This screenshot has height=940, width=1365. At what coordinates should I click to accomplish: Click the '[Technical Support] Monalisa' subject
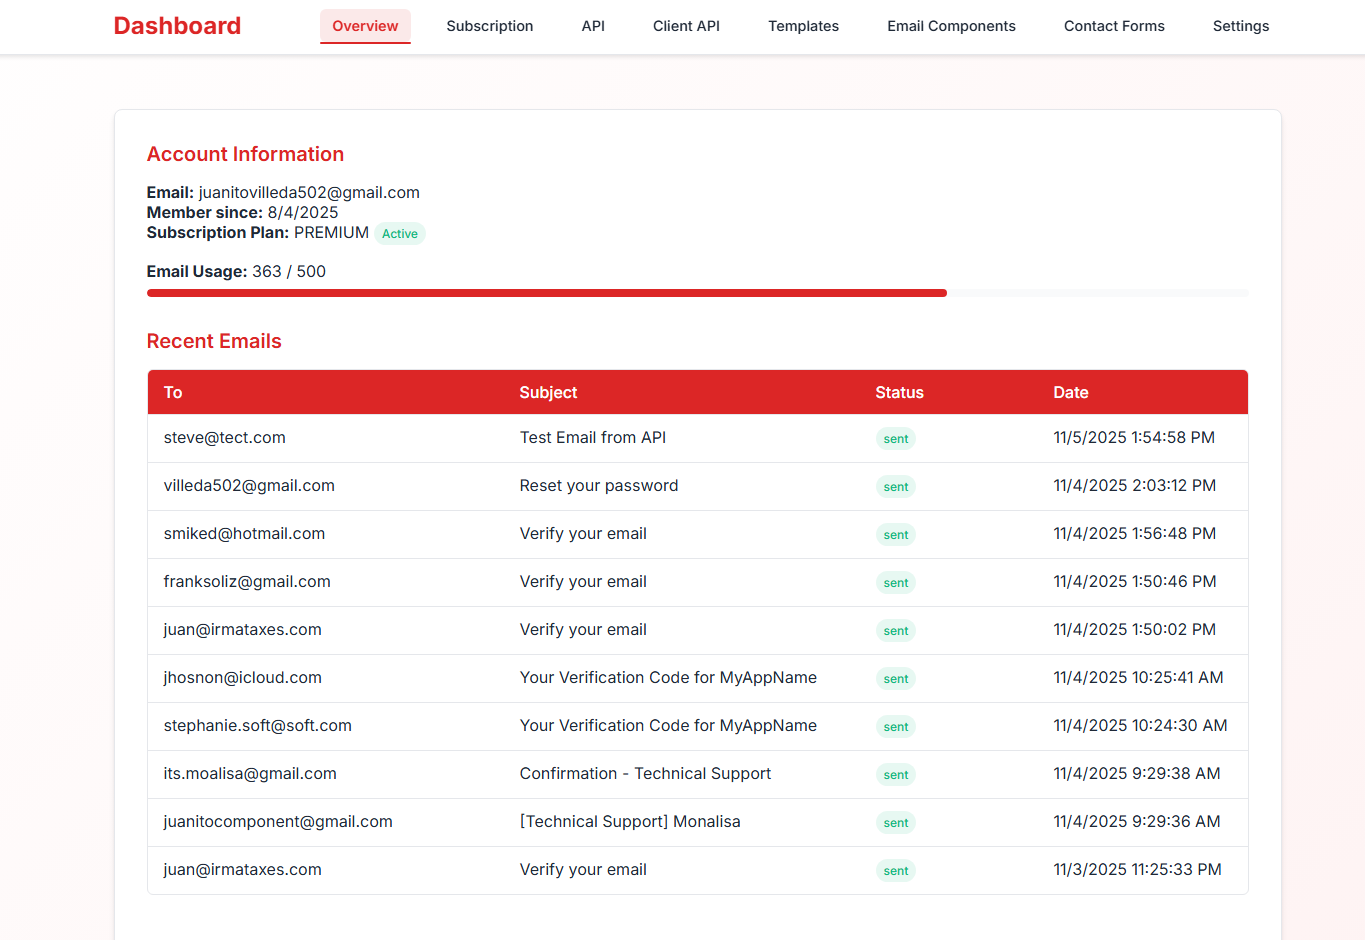[x=630, y=821]
